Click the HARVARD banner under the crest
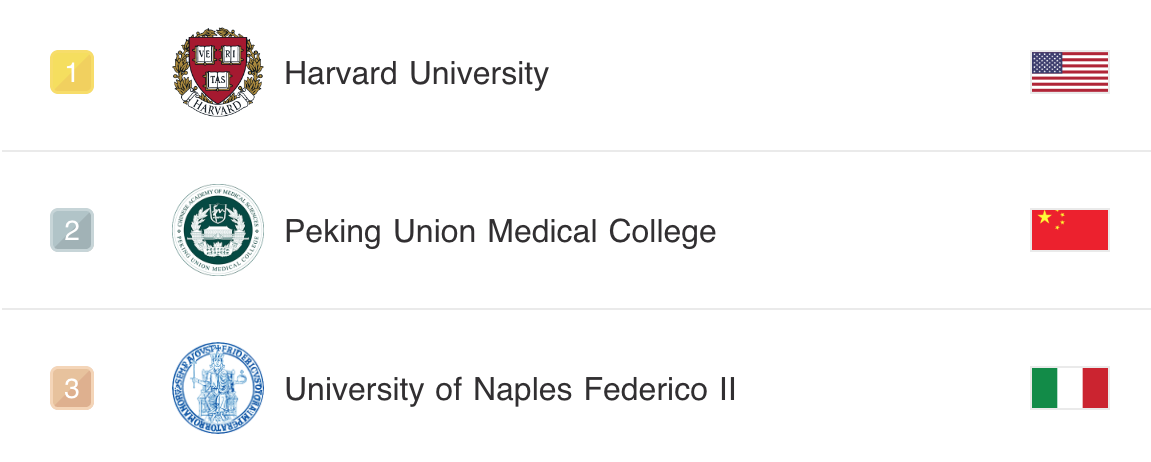Screen dimensions: 1151x462 (x=217, y=105)
